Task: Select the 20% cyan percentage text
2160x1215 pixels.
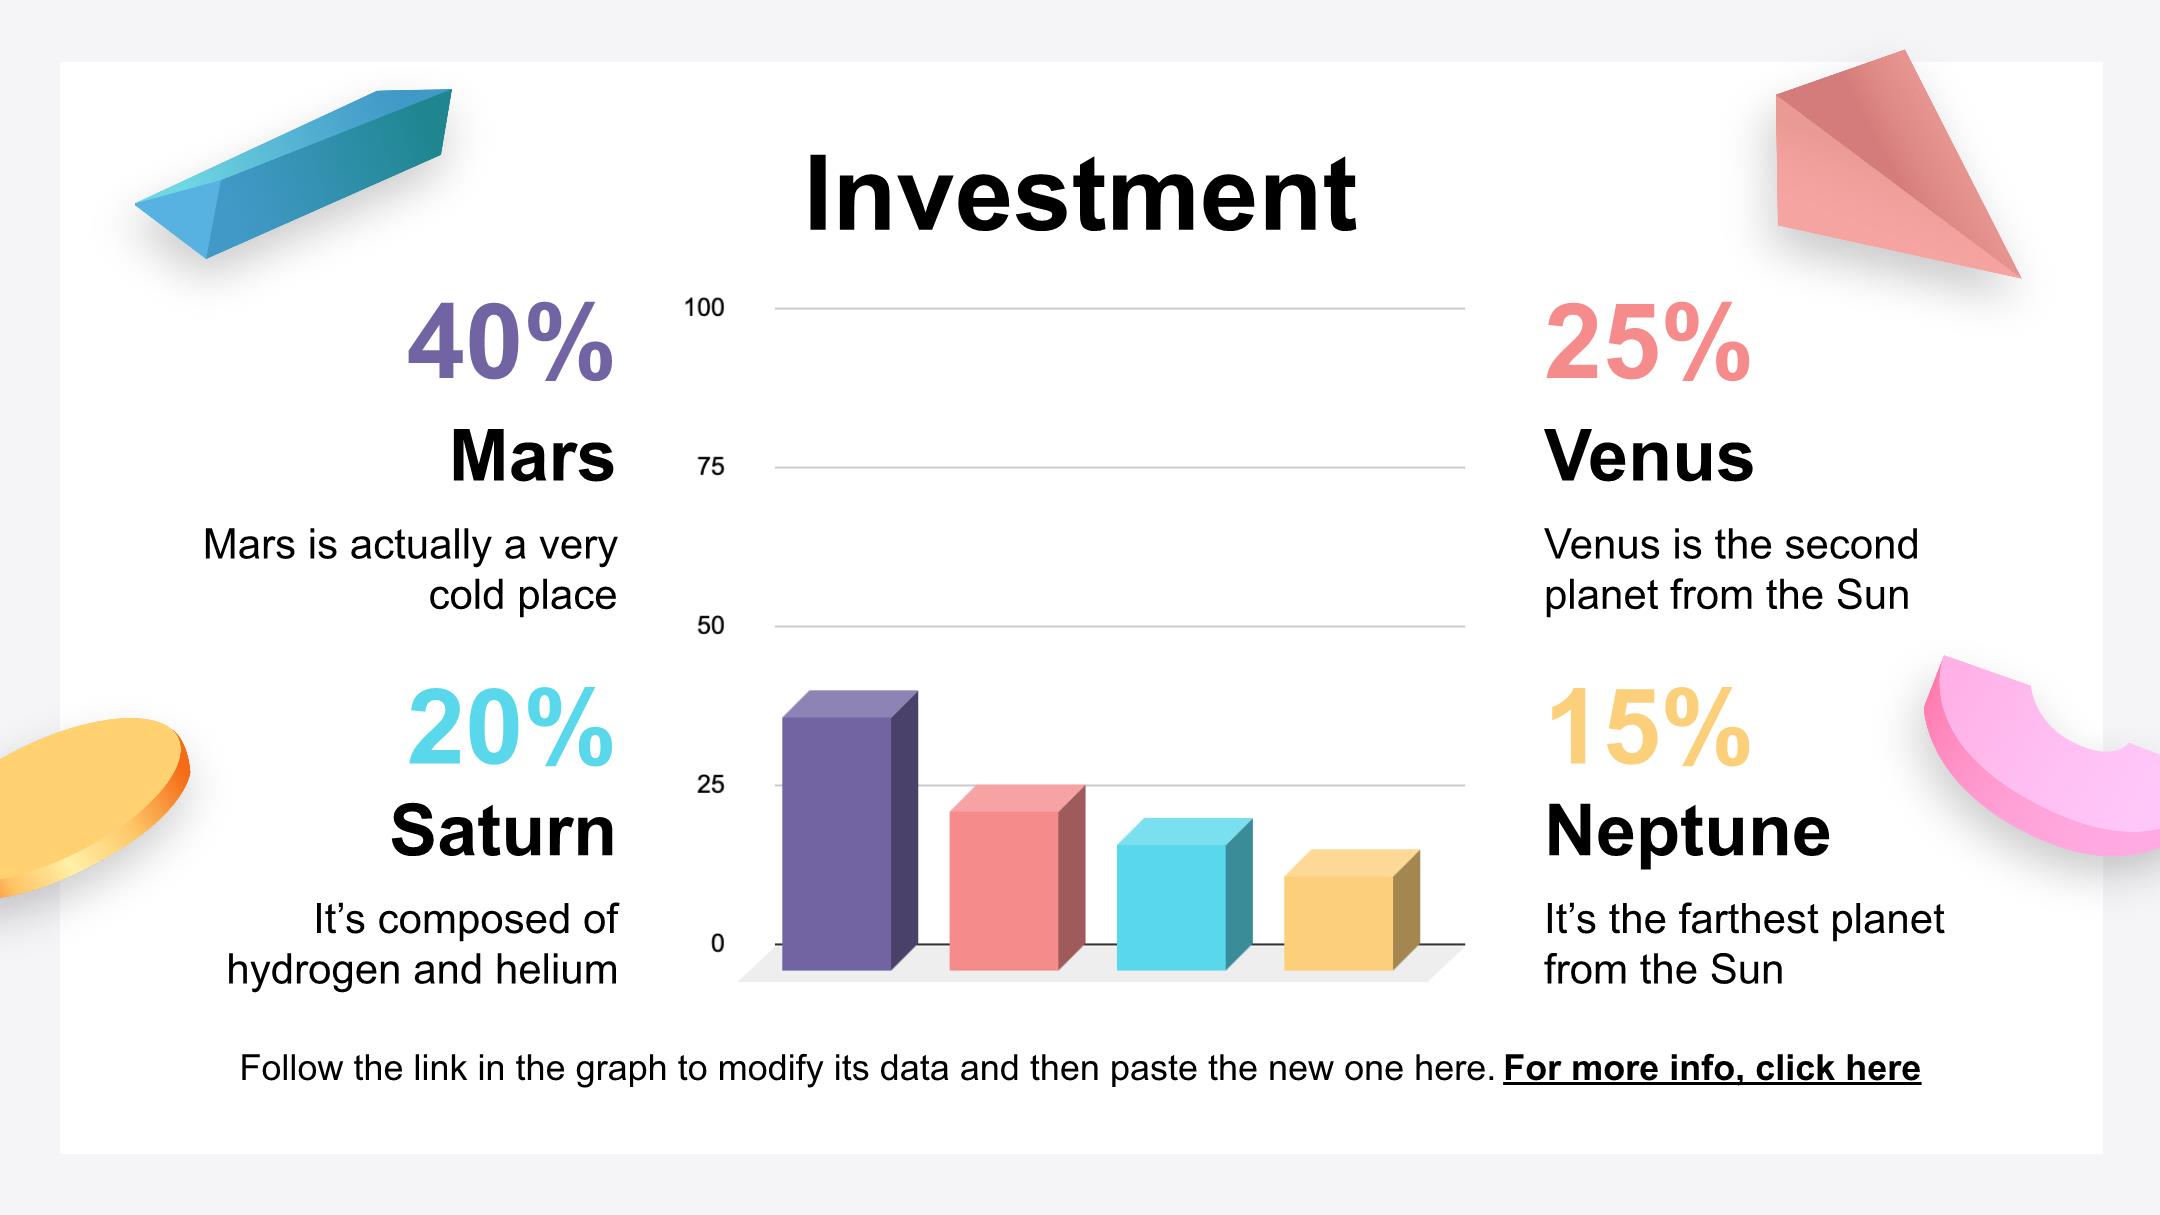Action: [x=511, y=727]
